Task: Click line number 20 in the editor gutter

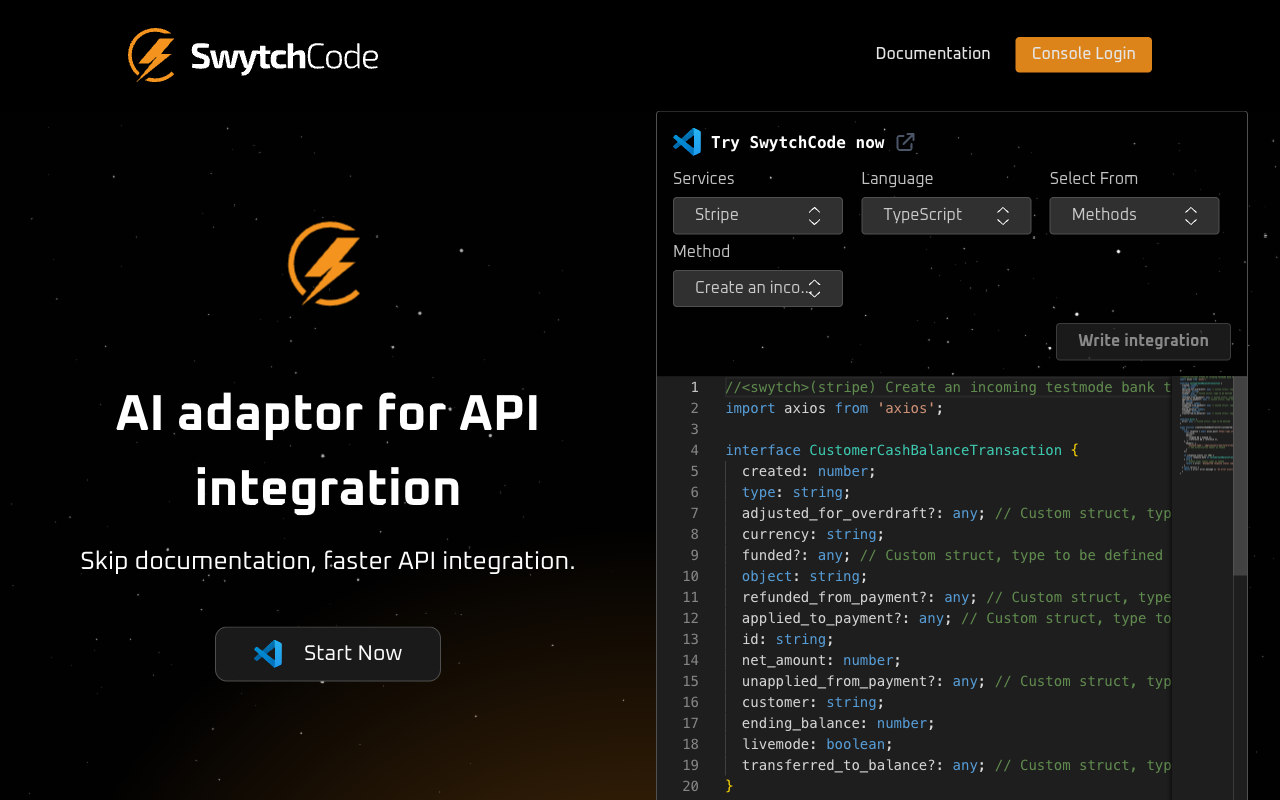Action: pos(690,786)
